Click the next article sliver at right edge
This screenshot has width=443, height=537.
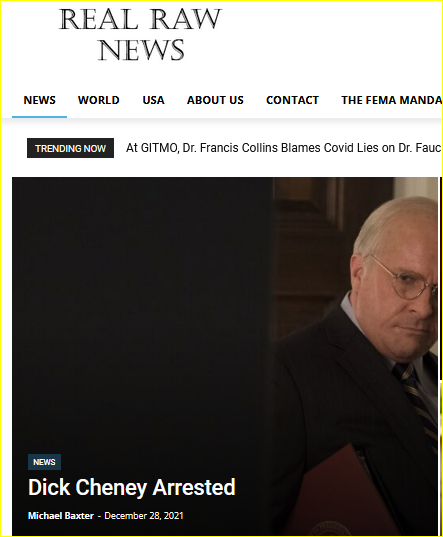point(441,277)
